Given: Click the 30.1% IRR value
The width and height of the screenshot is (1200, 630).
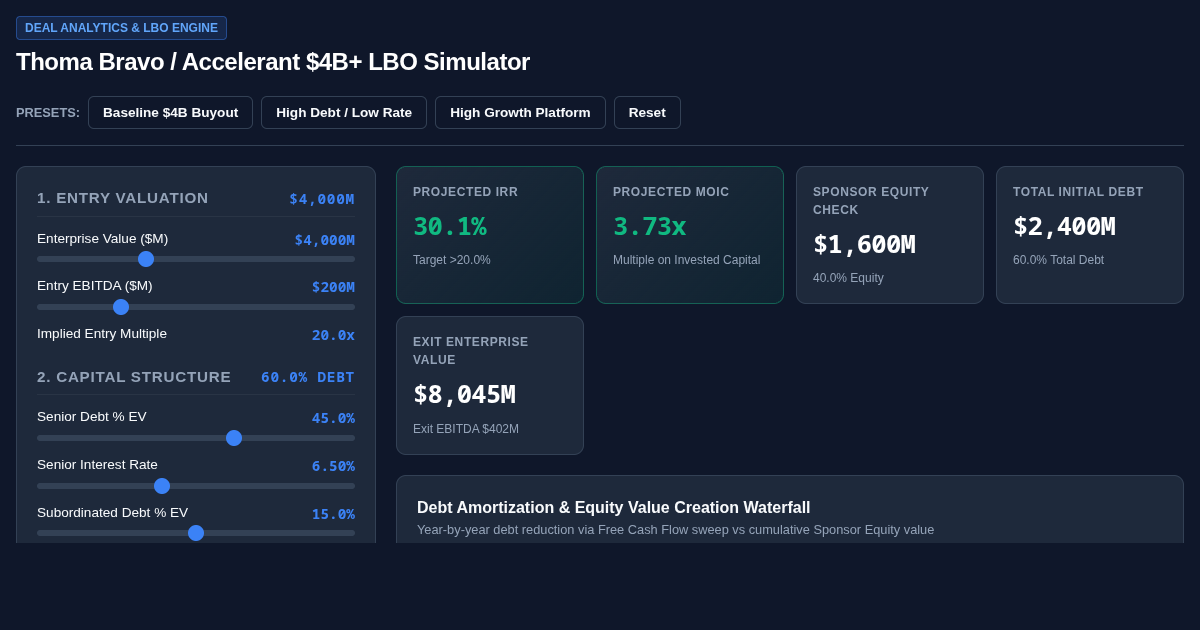Looking at the screenshot, I should [x=450, y=227].
